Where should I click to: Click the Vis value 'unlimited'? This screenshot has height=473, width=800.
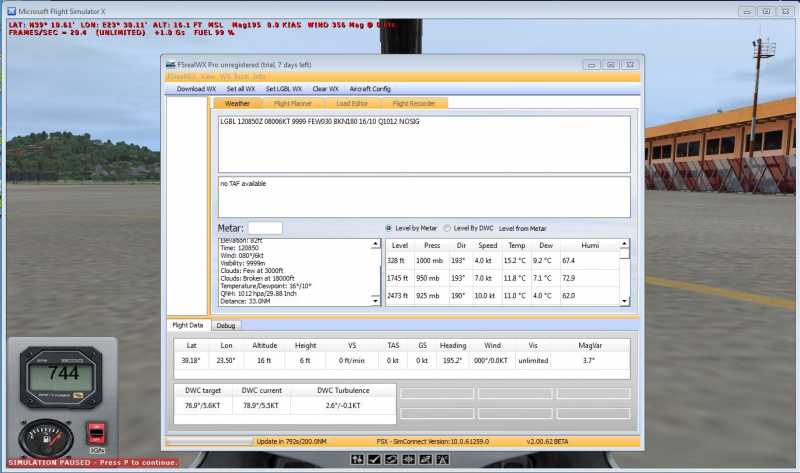pyautogui.click(x=533, y=361)
